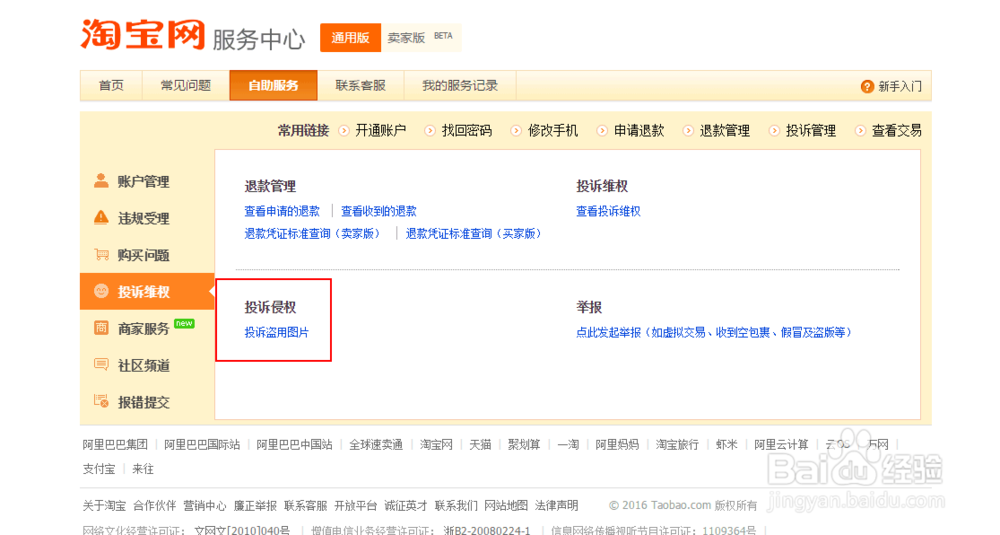1000x535 pixels.
Task: Click the 账户管理 person icon
Action: [x=101, y=181]
